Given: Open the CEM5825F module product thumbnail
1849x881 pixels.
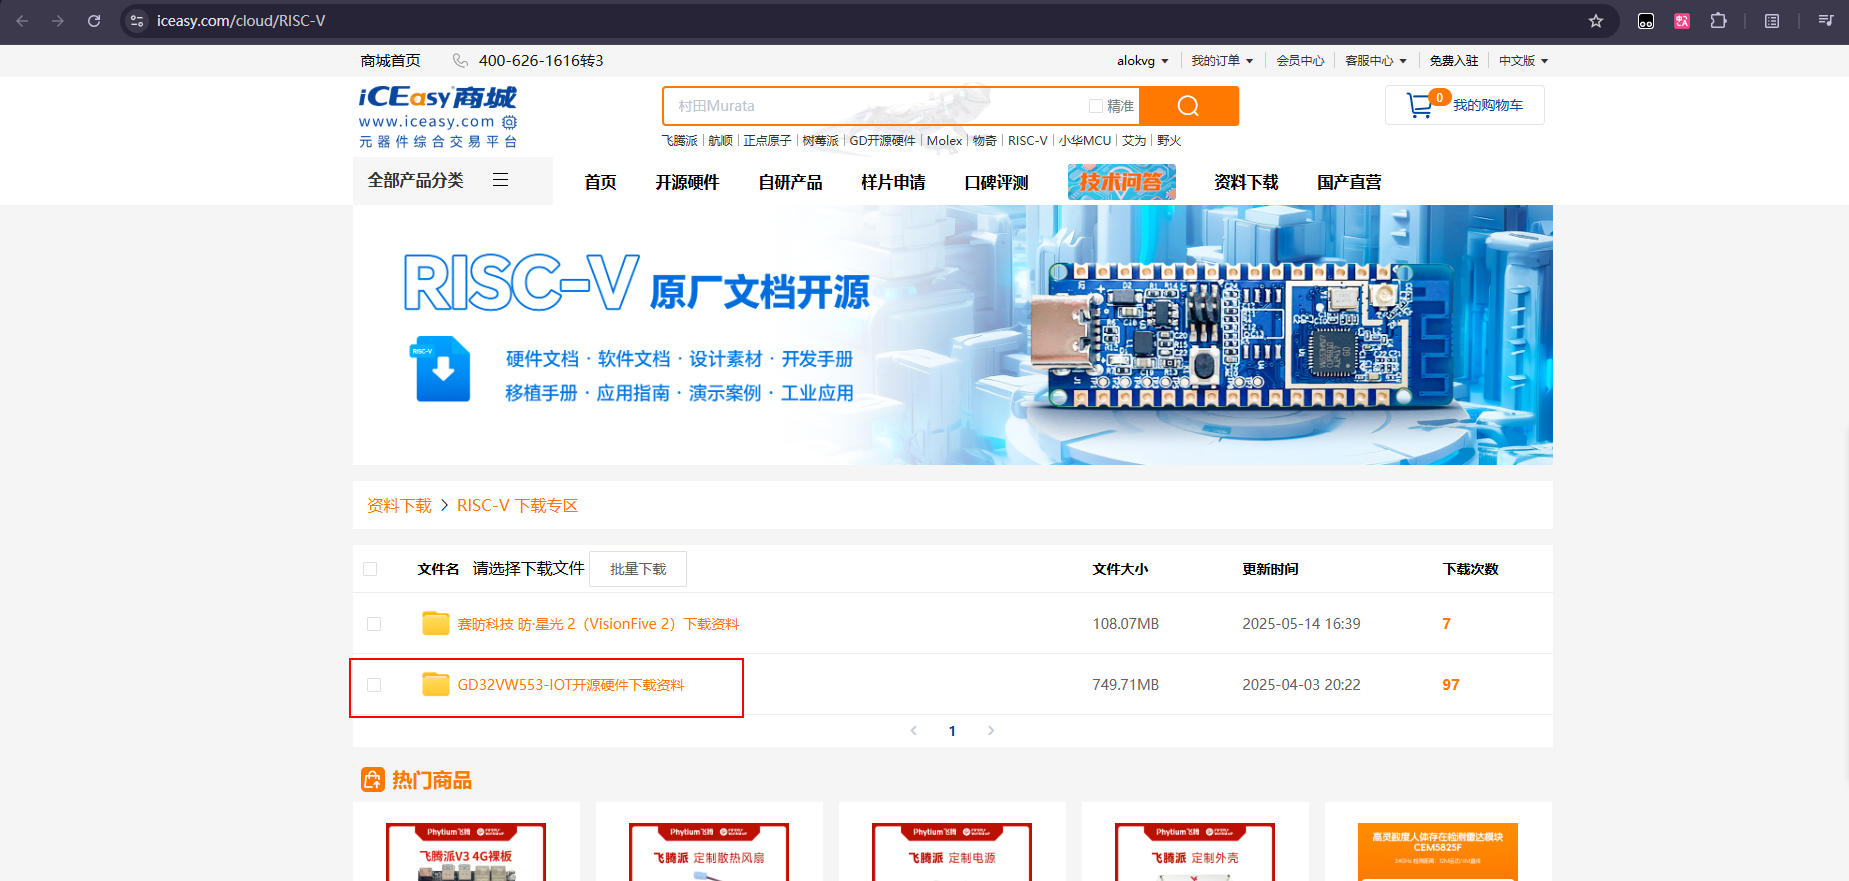Looking at the screenshot, I should click(1438, 852).
